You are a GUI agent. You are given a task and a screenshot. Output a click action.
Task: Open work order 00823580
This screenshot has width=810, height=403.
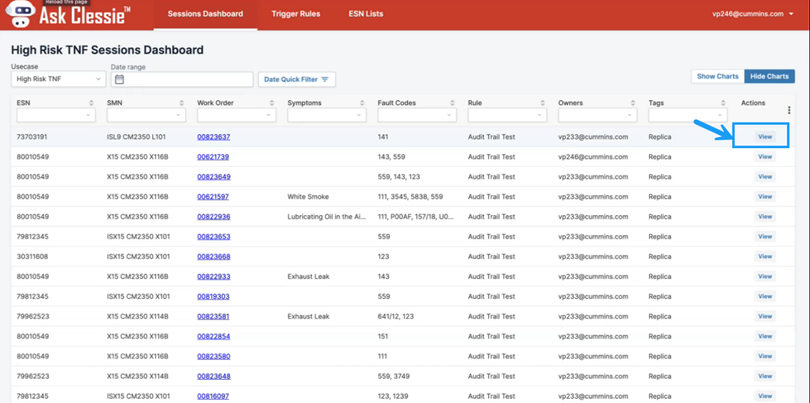pos(213,356)
